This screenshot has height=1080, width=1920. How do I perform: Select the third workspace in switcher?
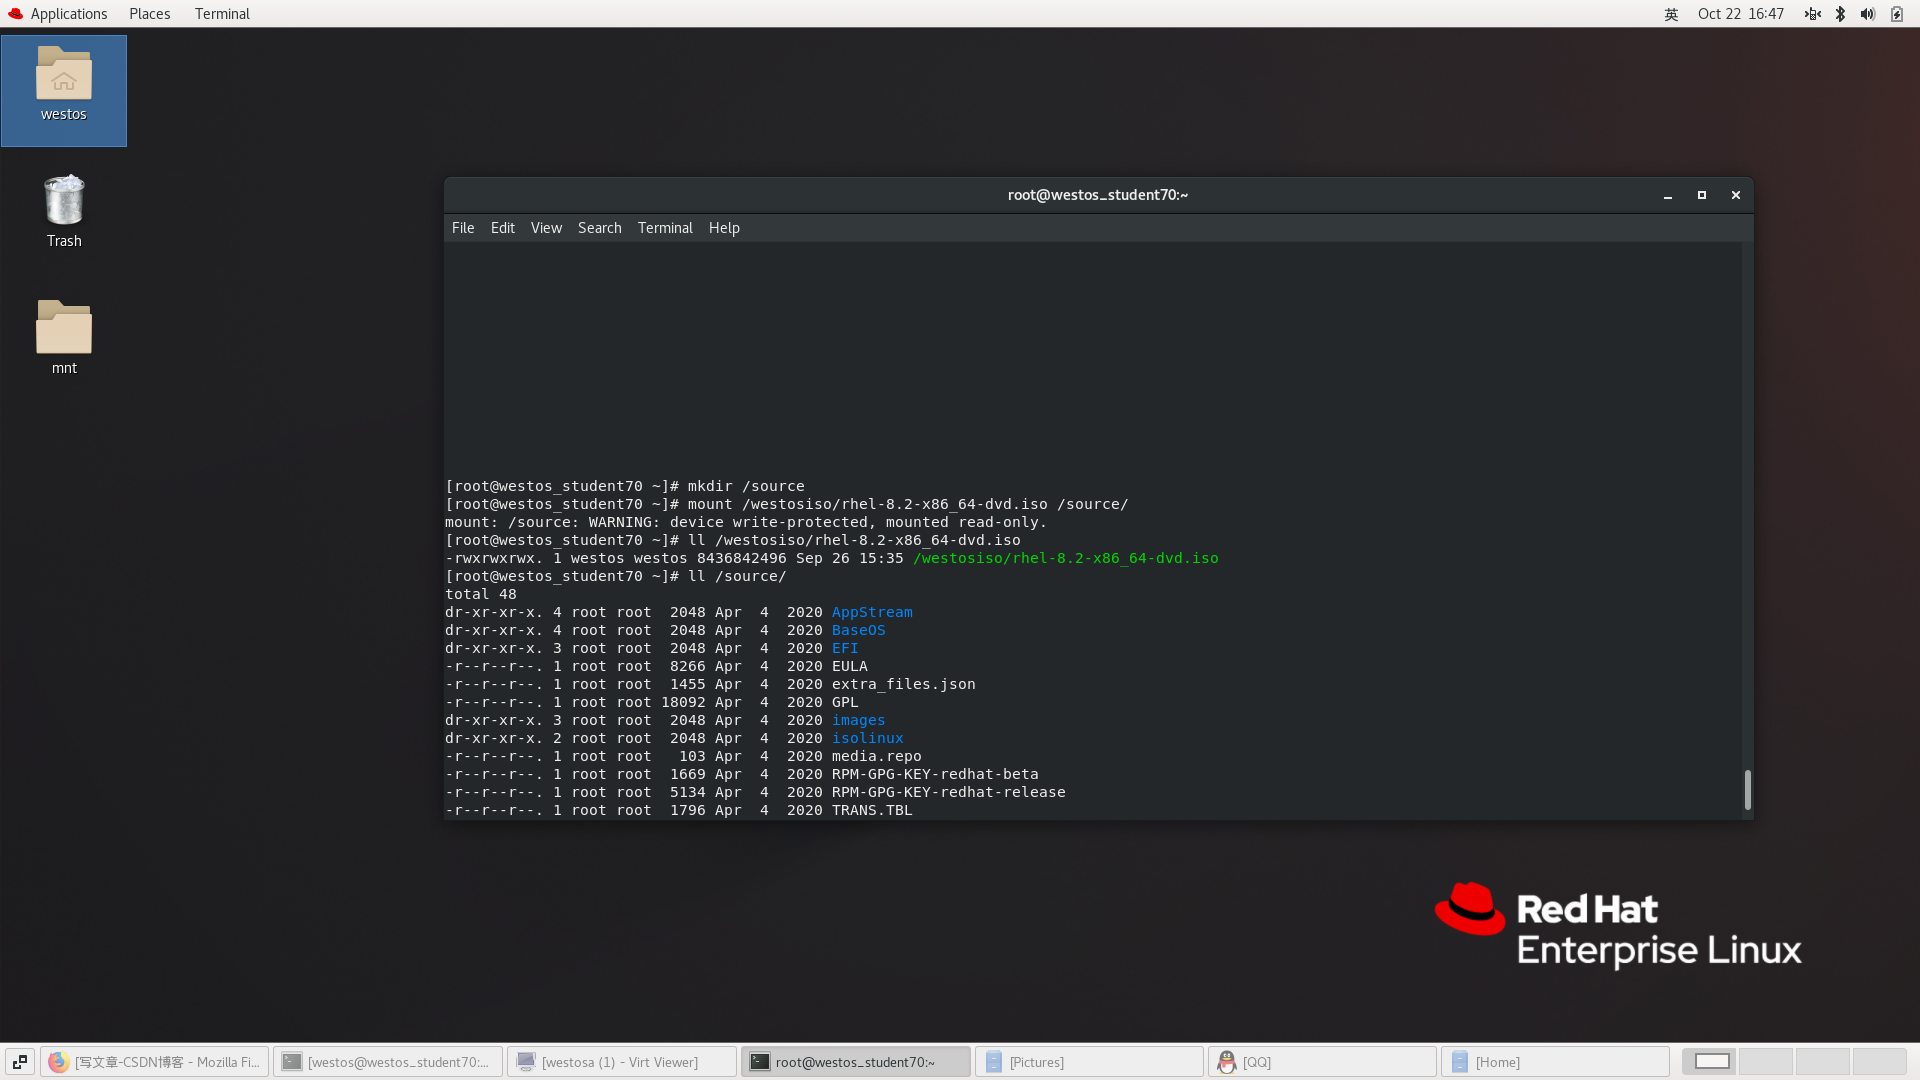[1823, 1062]
